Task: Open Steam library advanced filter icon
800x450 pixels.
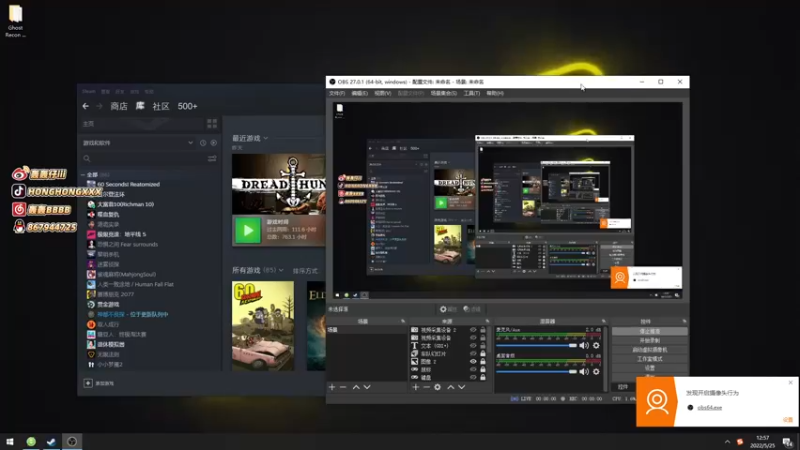Action: pyautogui.click(x=212, y=159)
